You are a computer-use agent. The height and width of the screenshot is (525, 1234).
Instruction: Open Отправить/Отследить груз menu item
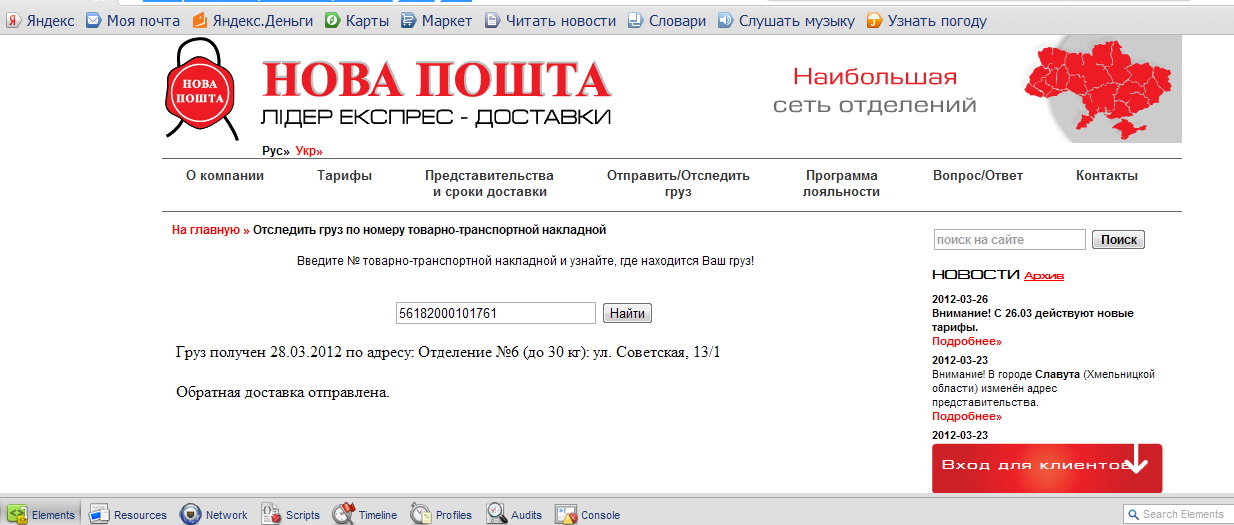pyautogui.click(x=678, y=183)
